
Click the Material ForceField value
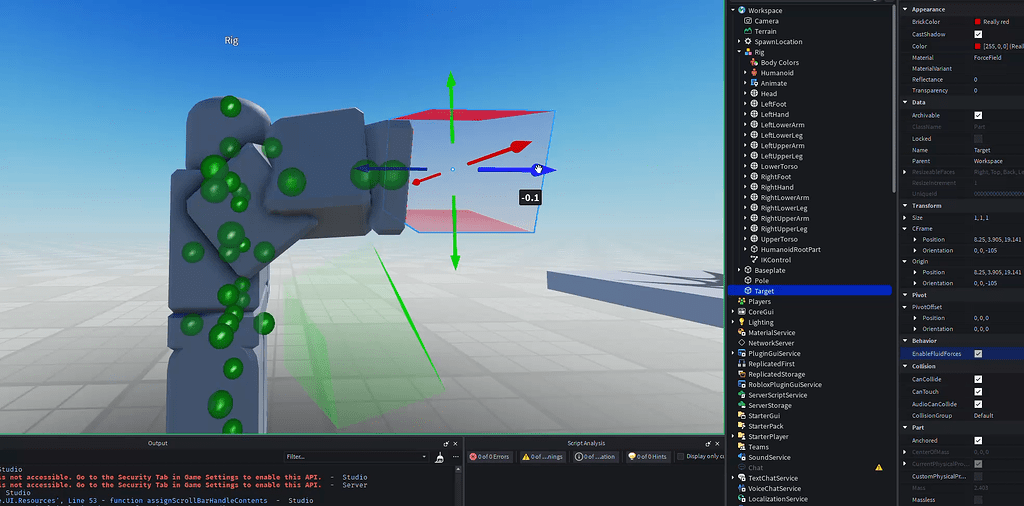pyautogui.click(x=989, y=58)
